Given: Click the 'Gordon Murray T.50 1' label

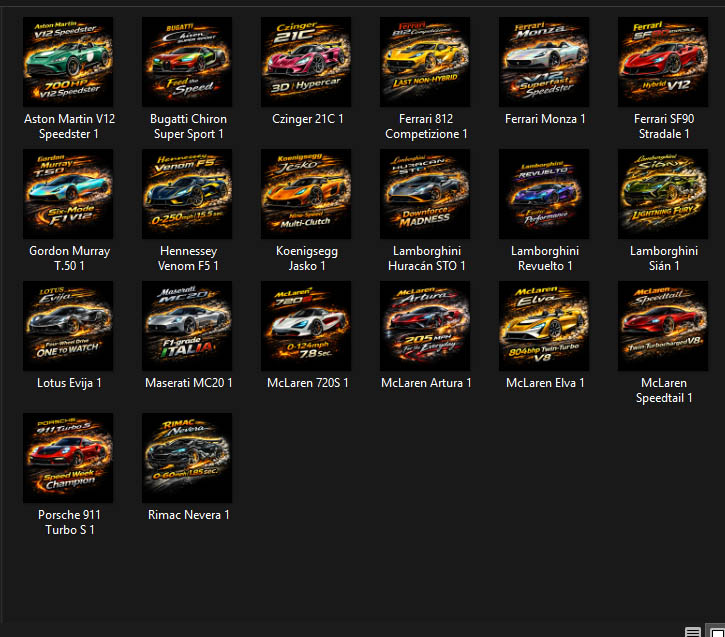Looking at the screenshot, I should pyautogui.click(x=69, y=258).
